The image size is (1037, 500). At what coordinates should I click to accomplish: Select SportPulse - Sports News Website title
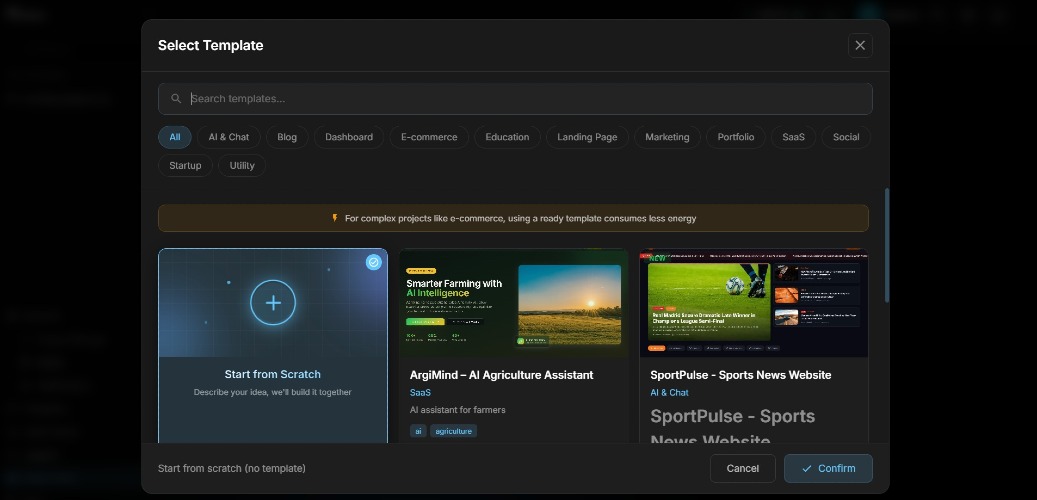pos(741,375)
